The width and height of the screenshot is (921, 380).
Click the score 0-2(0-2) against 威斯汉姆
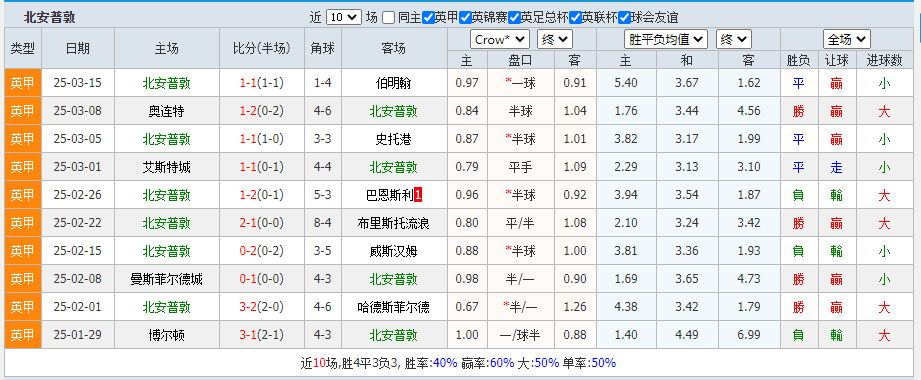(261, 251)
